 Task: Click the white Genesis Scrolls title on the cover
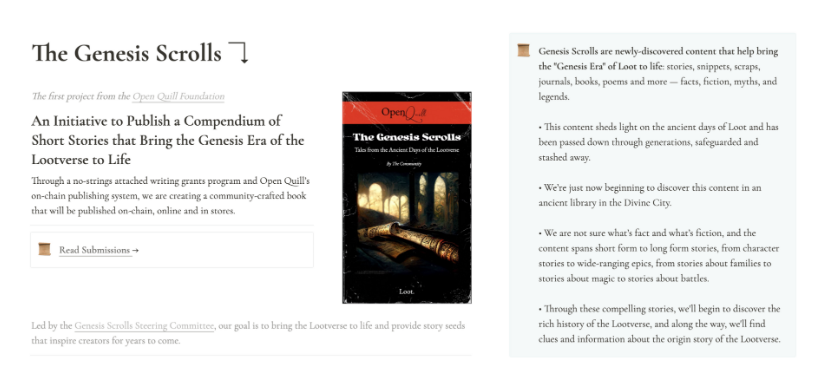click(x=406, y=137)
